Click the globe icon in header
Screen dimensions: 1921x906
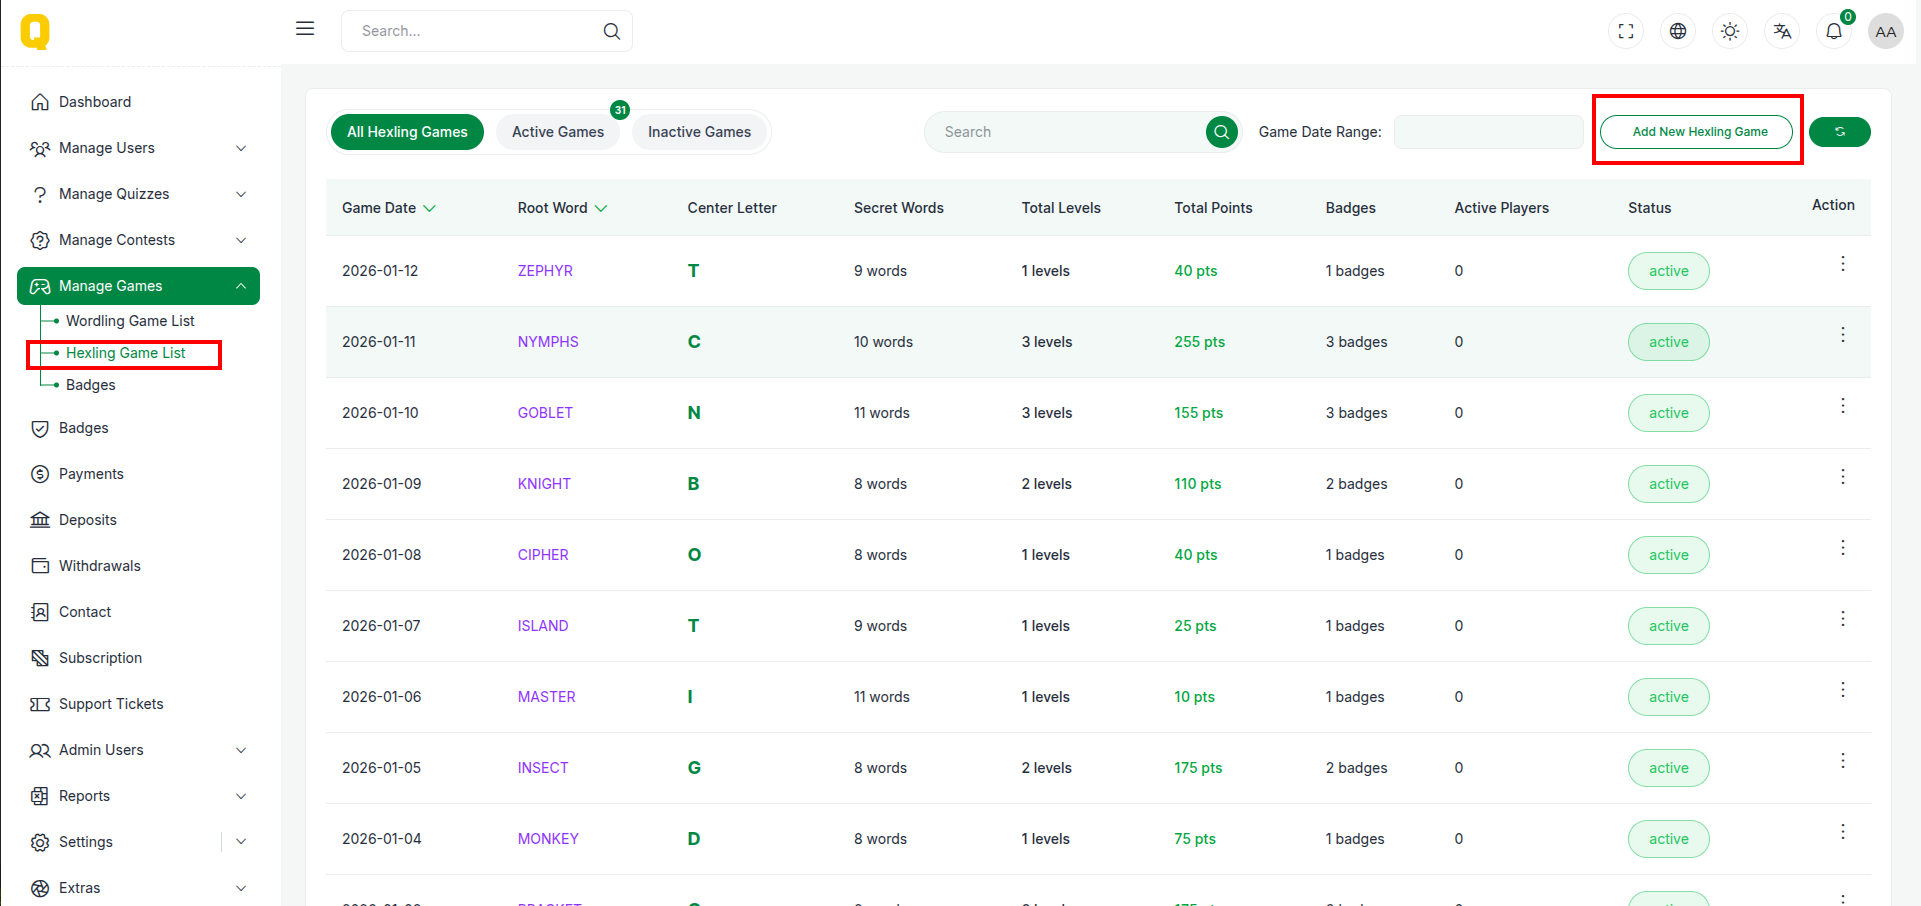[1678, 31]
